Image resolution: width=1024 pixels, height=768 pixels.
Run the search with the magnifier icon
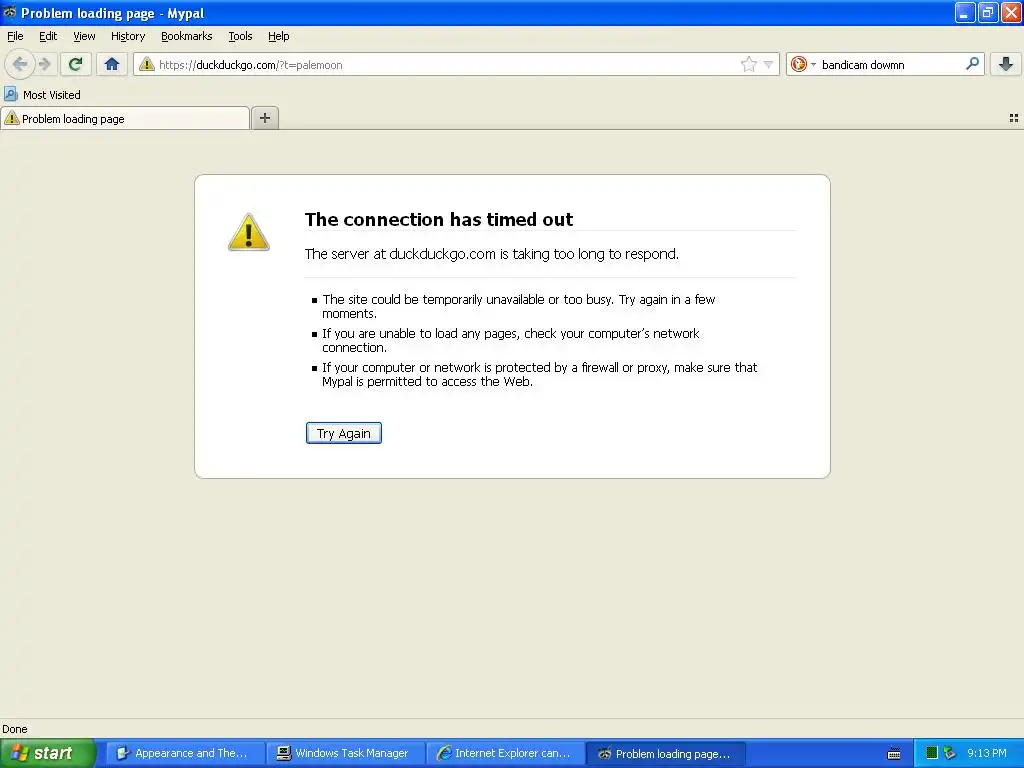(x=972, y=63)
